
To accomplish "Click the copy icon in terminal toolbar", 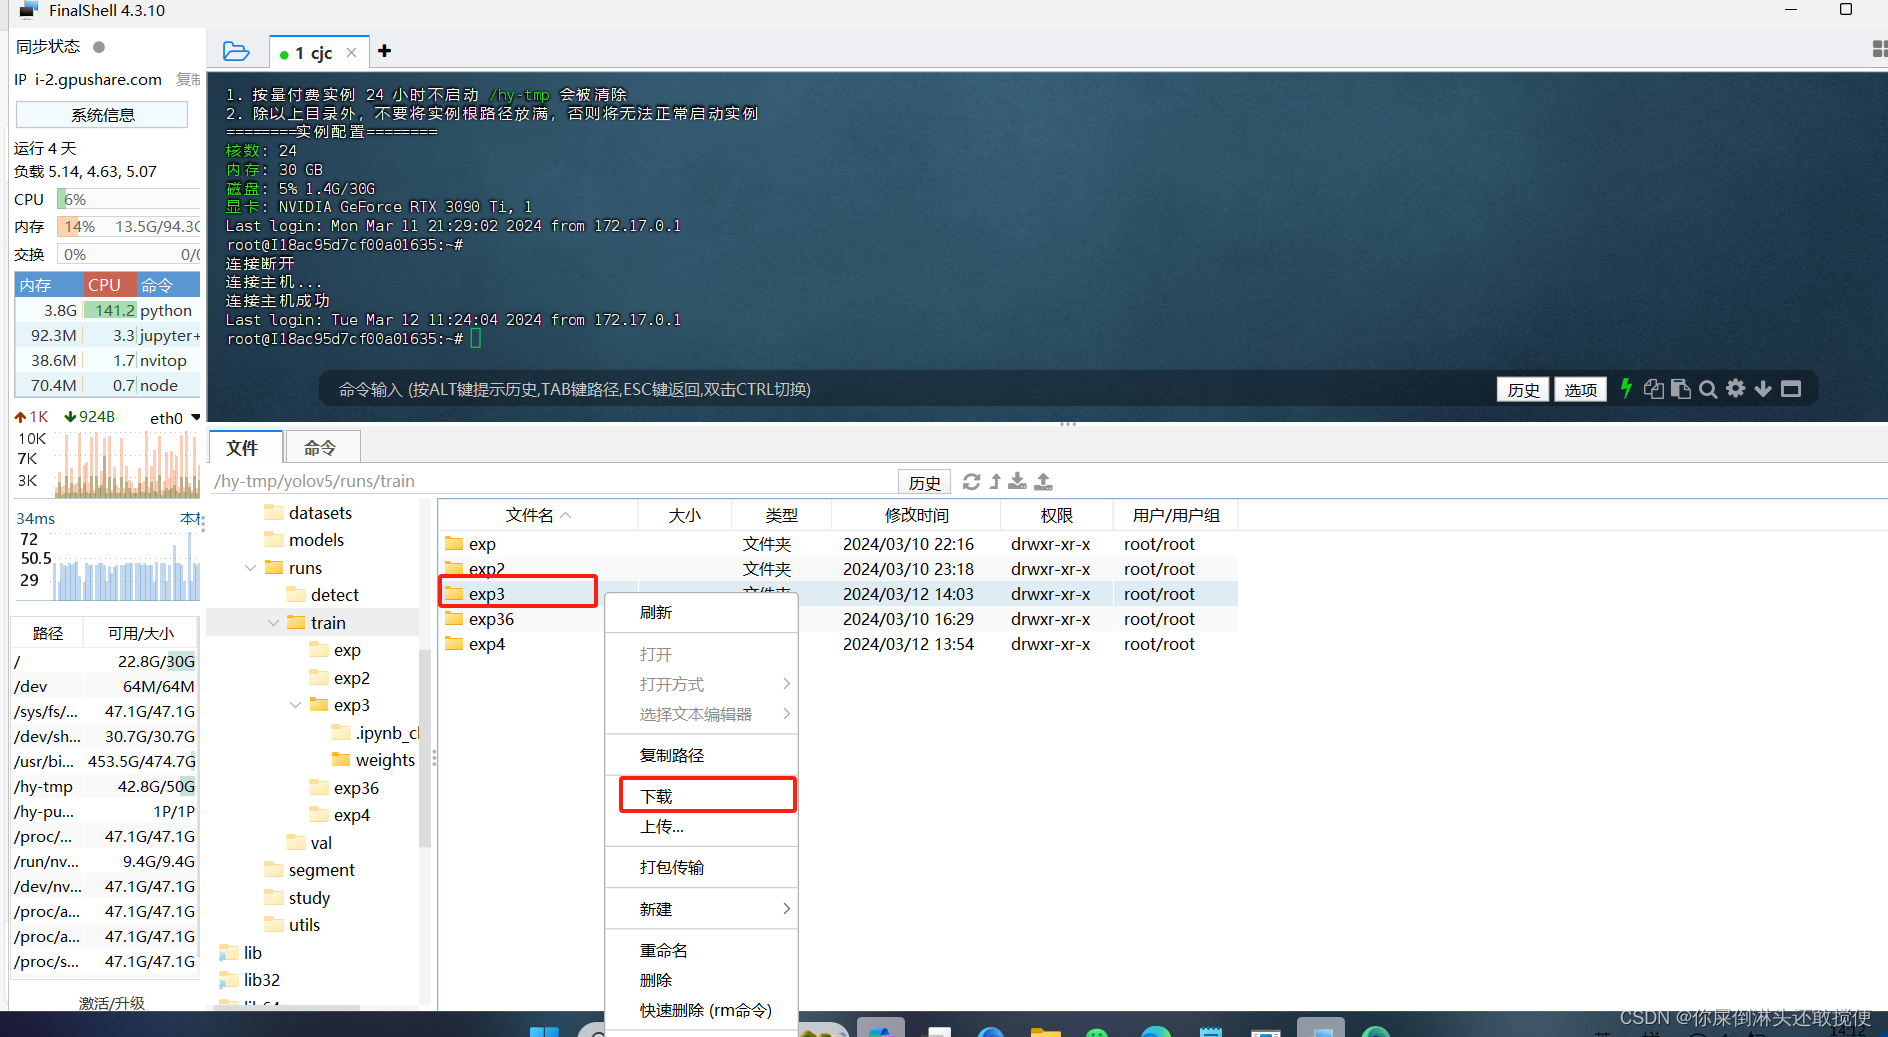I will pos(1653,389).
